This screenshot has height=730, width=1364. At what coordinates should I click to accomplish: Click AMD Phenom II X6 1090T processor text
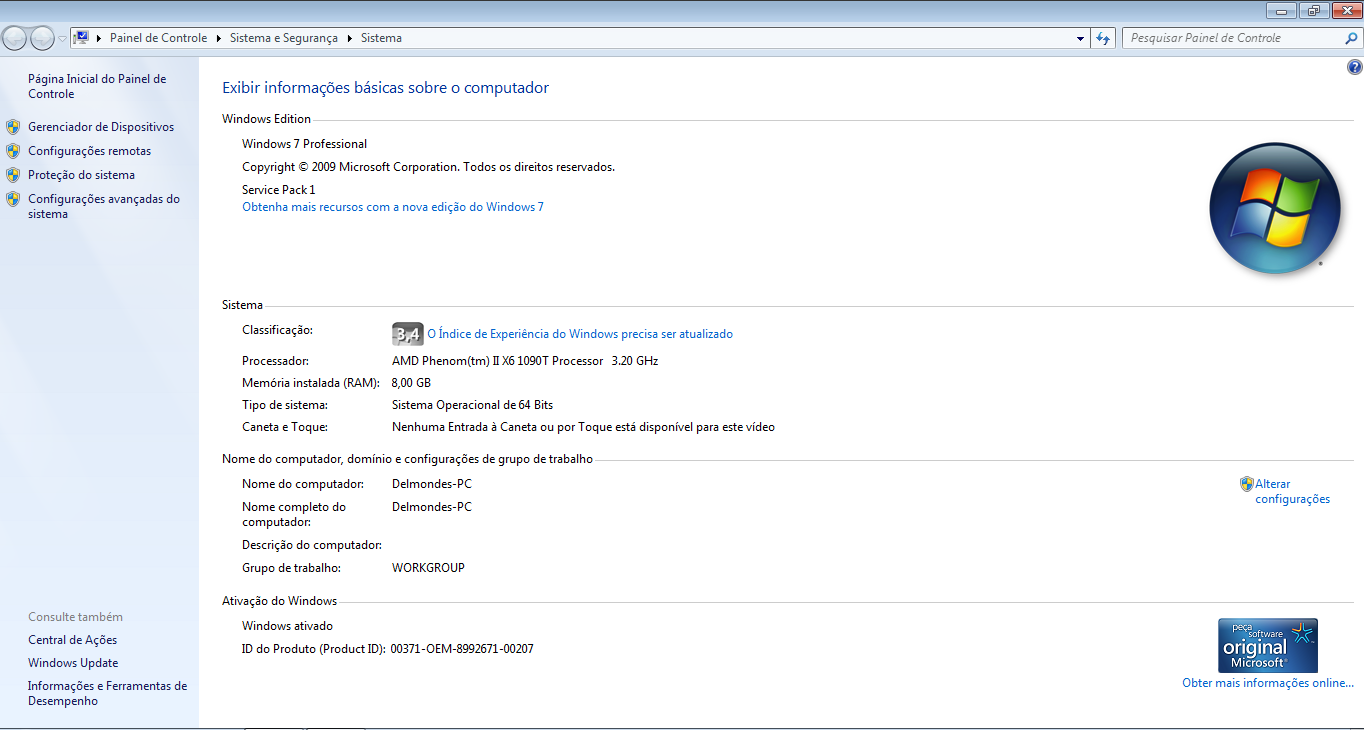tap(525, 361)
